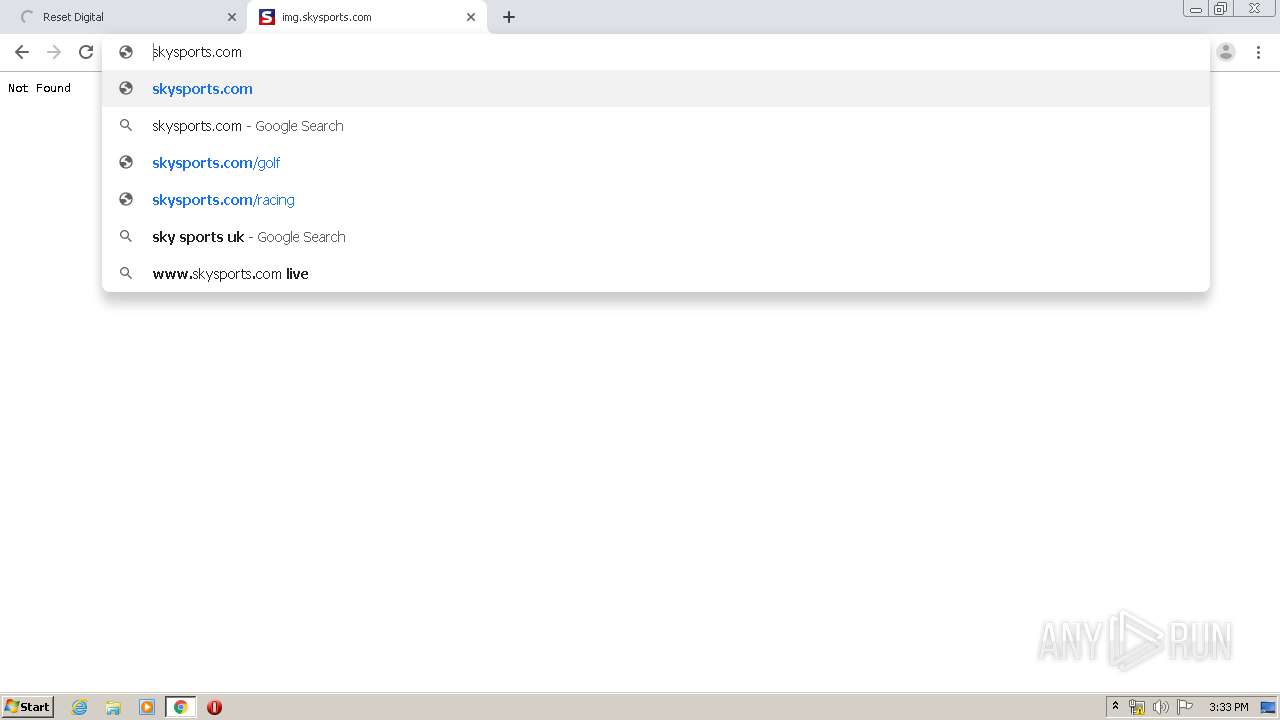Screen dimensions: 1280x720
Task: Click the 3:33 PM taskbar clock
Action: point(1228,707)
